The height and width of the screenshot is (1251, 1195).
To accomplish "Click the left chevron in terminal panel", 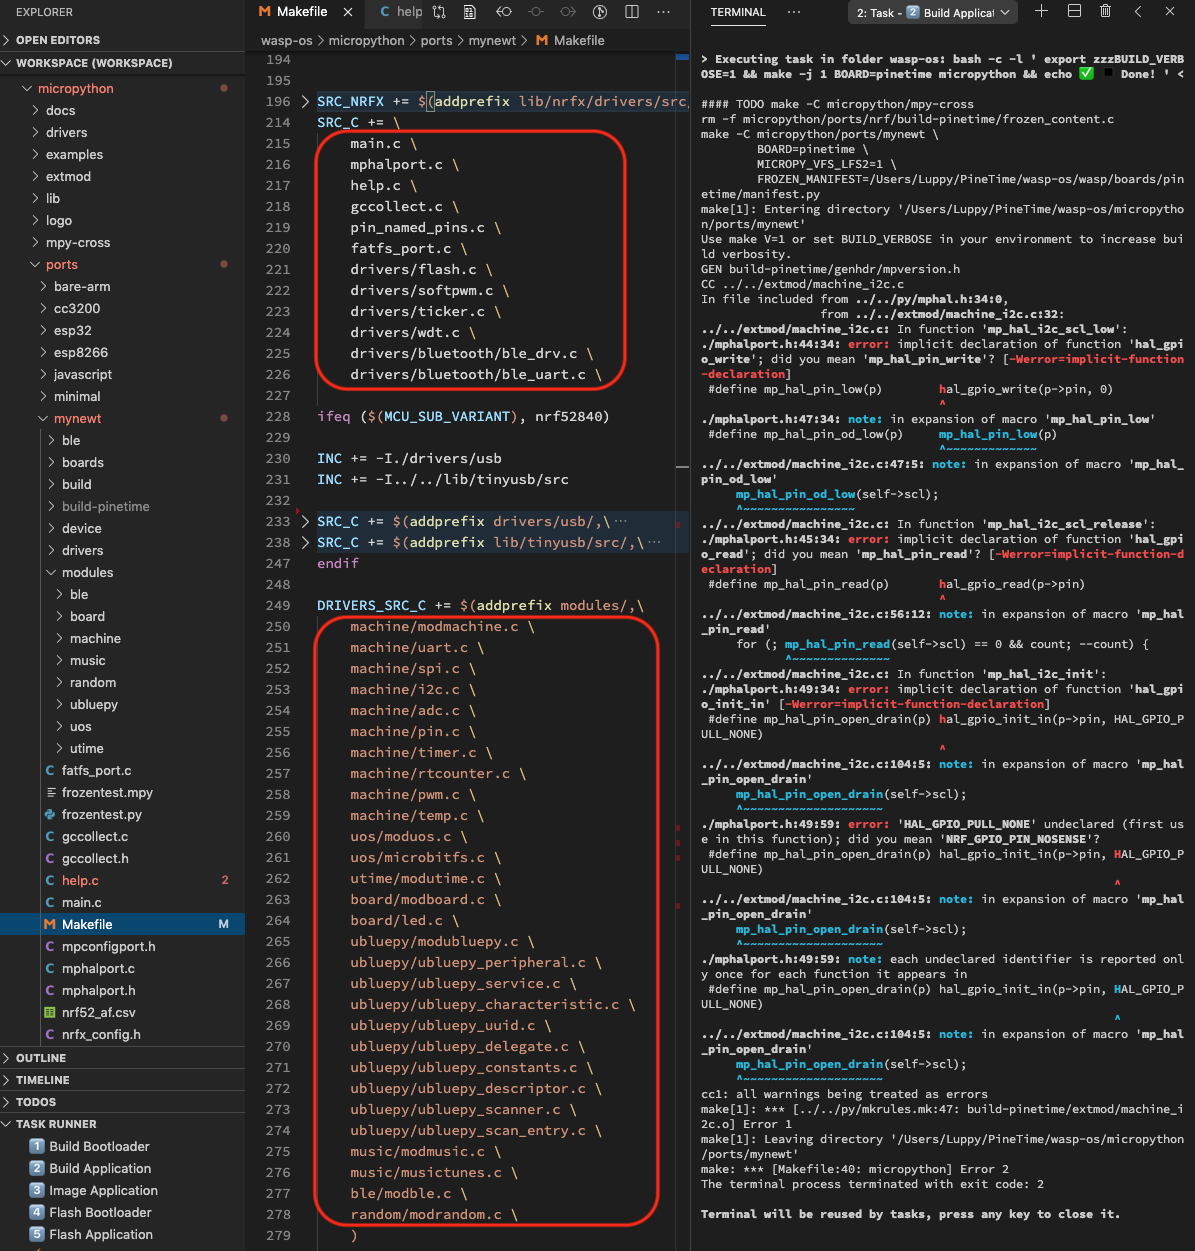I will 1138,12.
